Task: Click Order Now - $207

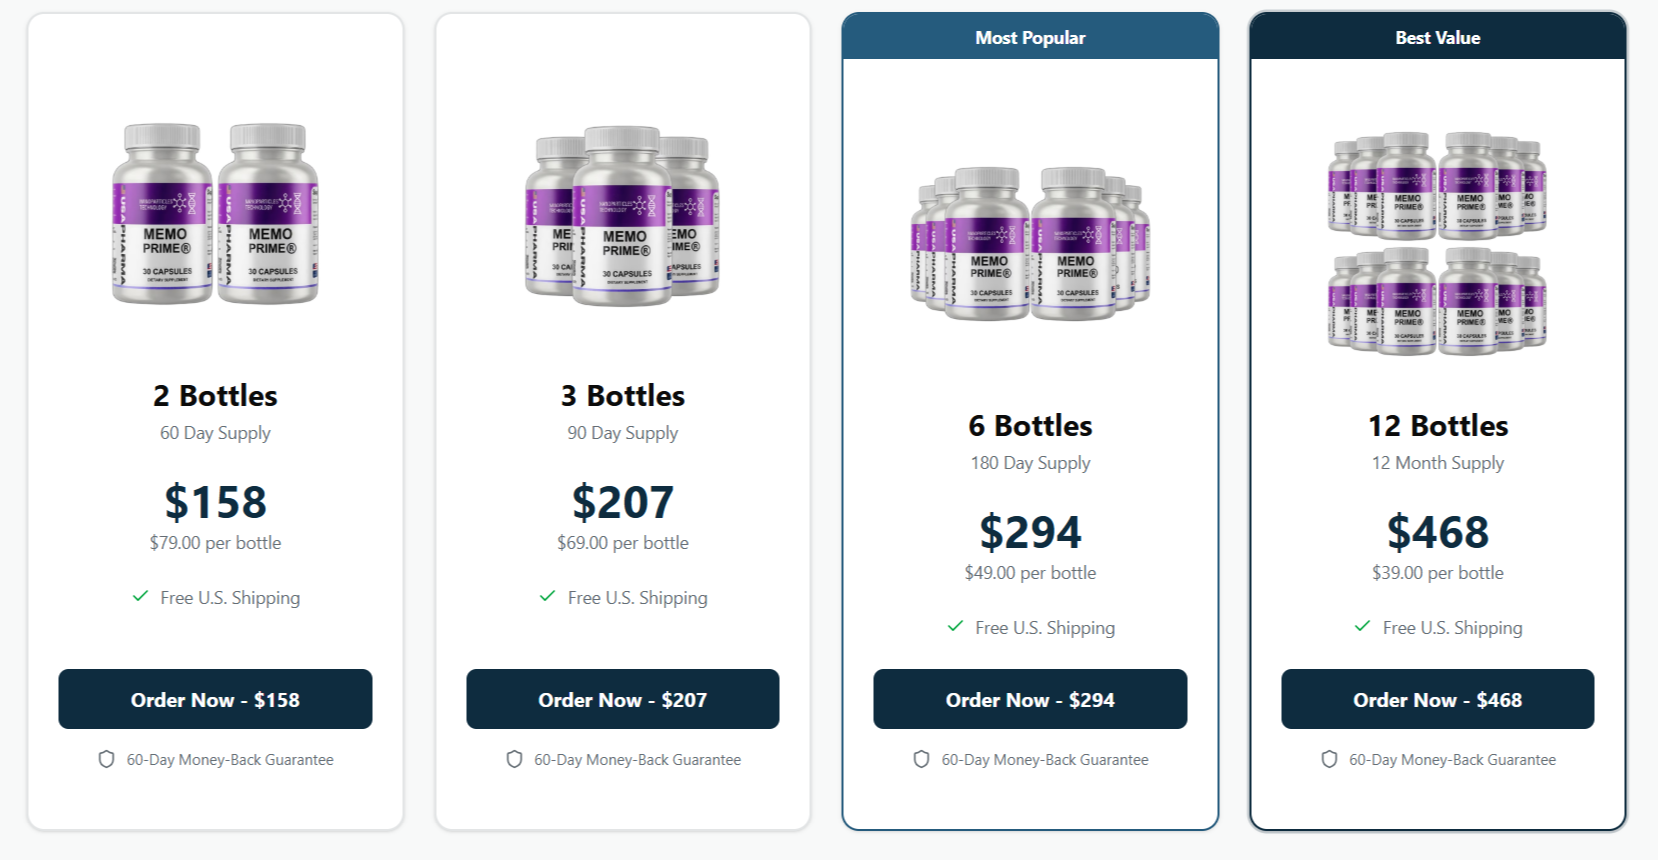Action: click(x=622, y=699)
